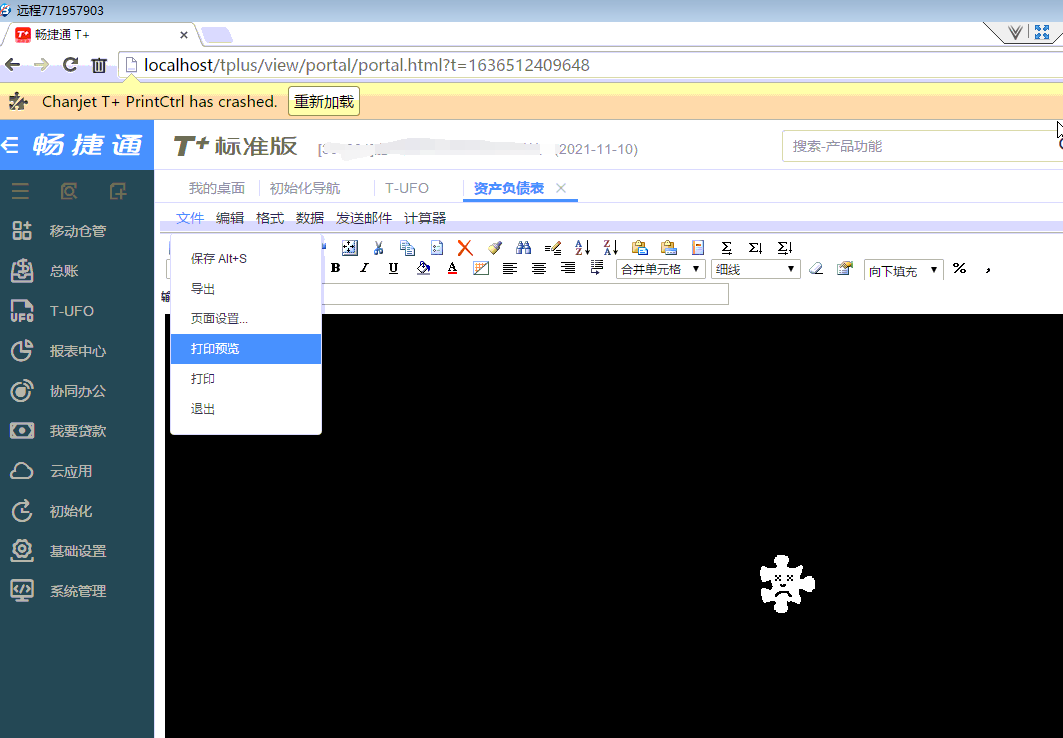Open 协同办公 in the sidebar
1063x738 pixels.
(x=77, y=391)
